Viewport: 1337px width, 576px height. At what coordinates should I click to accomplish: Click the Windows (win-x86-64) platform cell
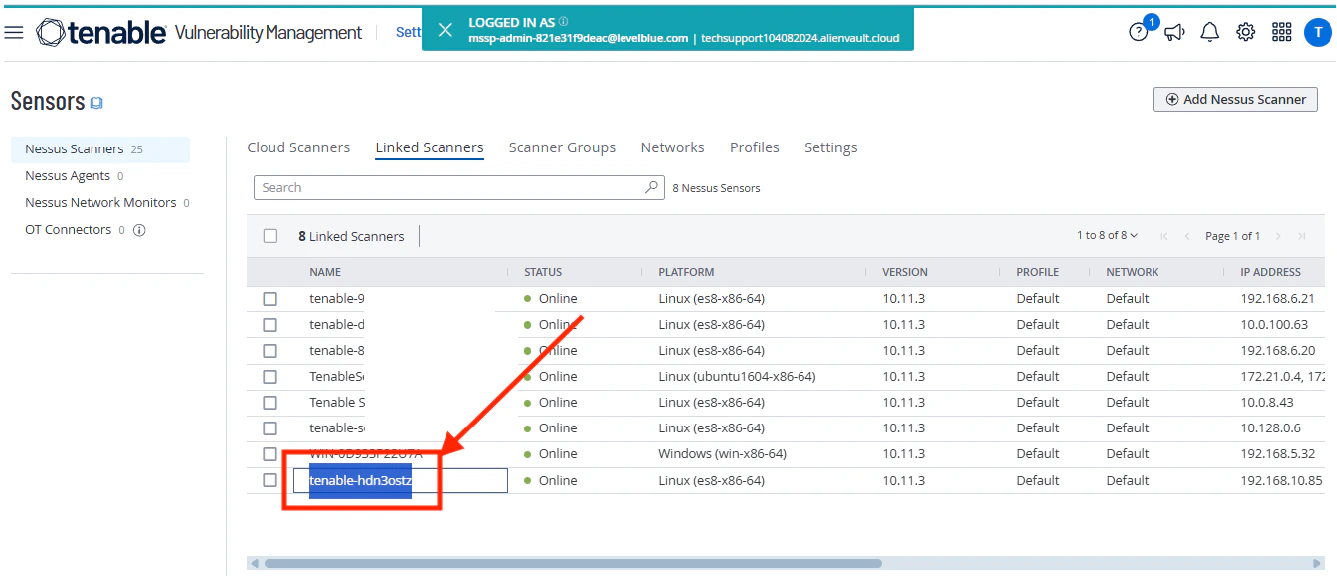tap(722, 454)
